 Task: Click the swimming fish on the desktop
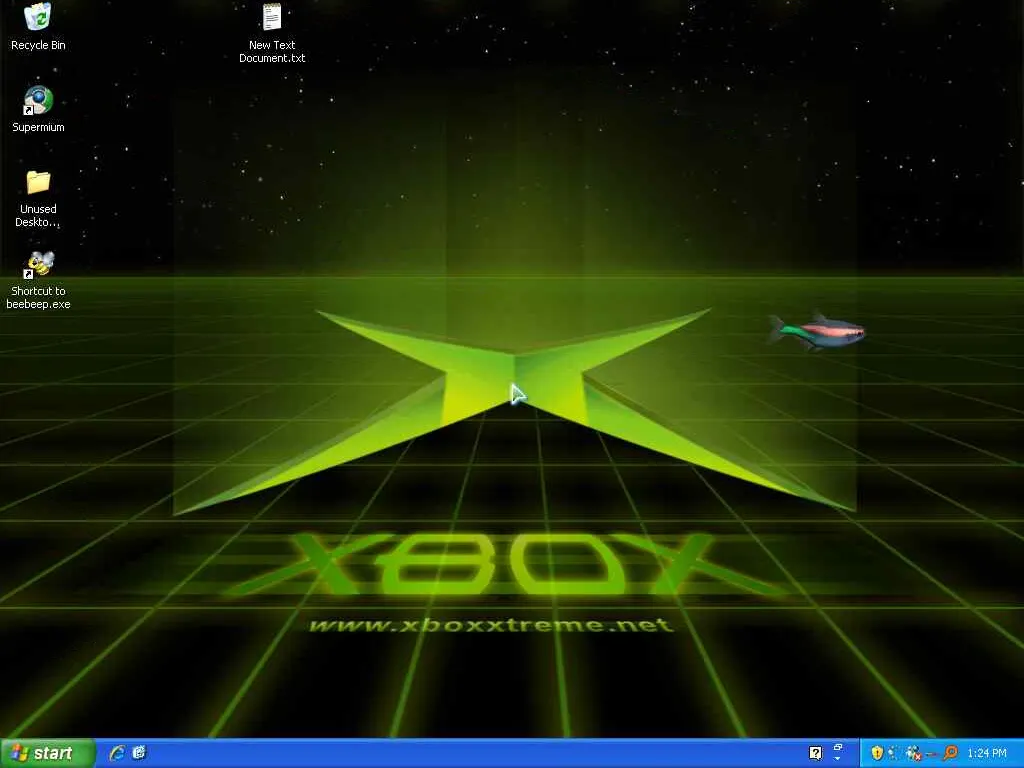click(x=816, y=331)
